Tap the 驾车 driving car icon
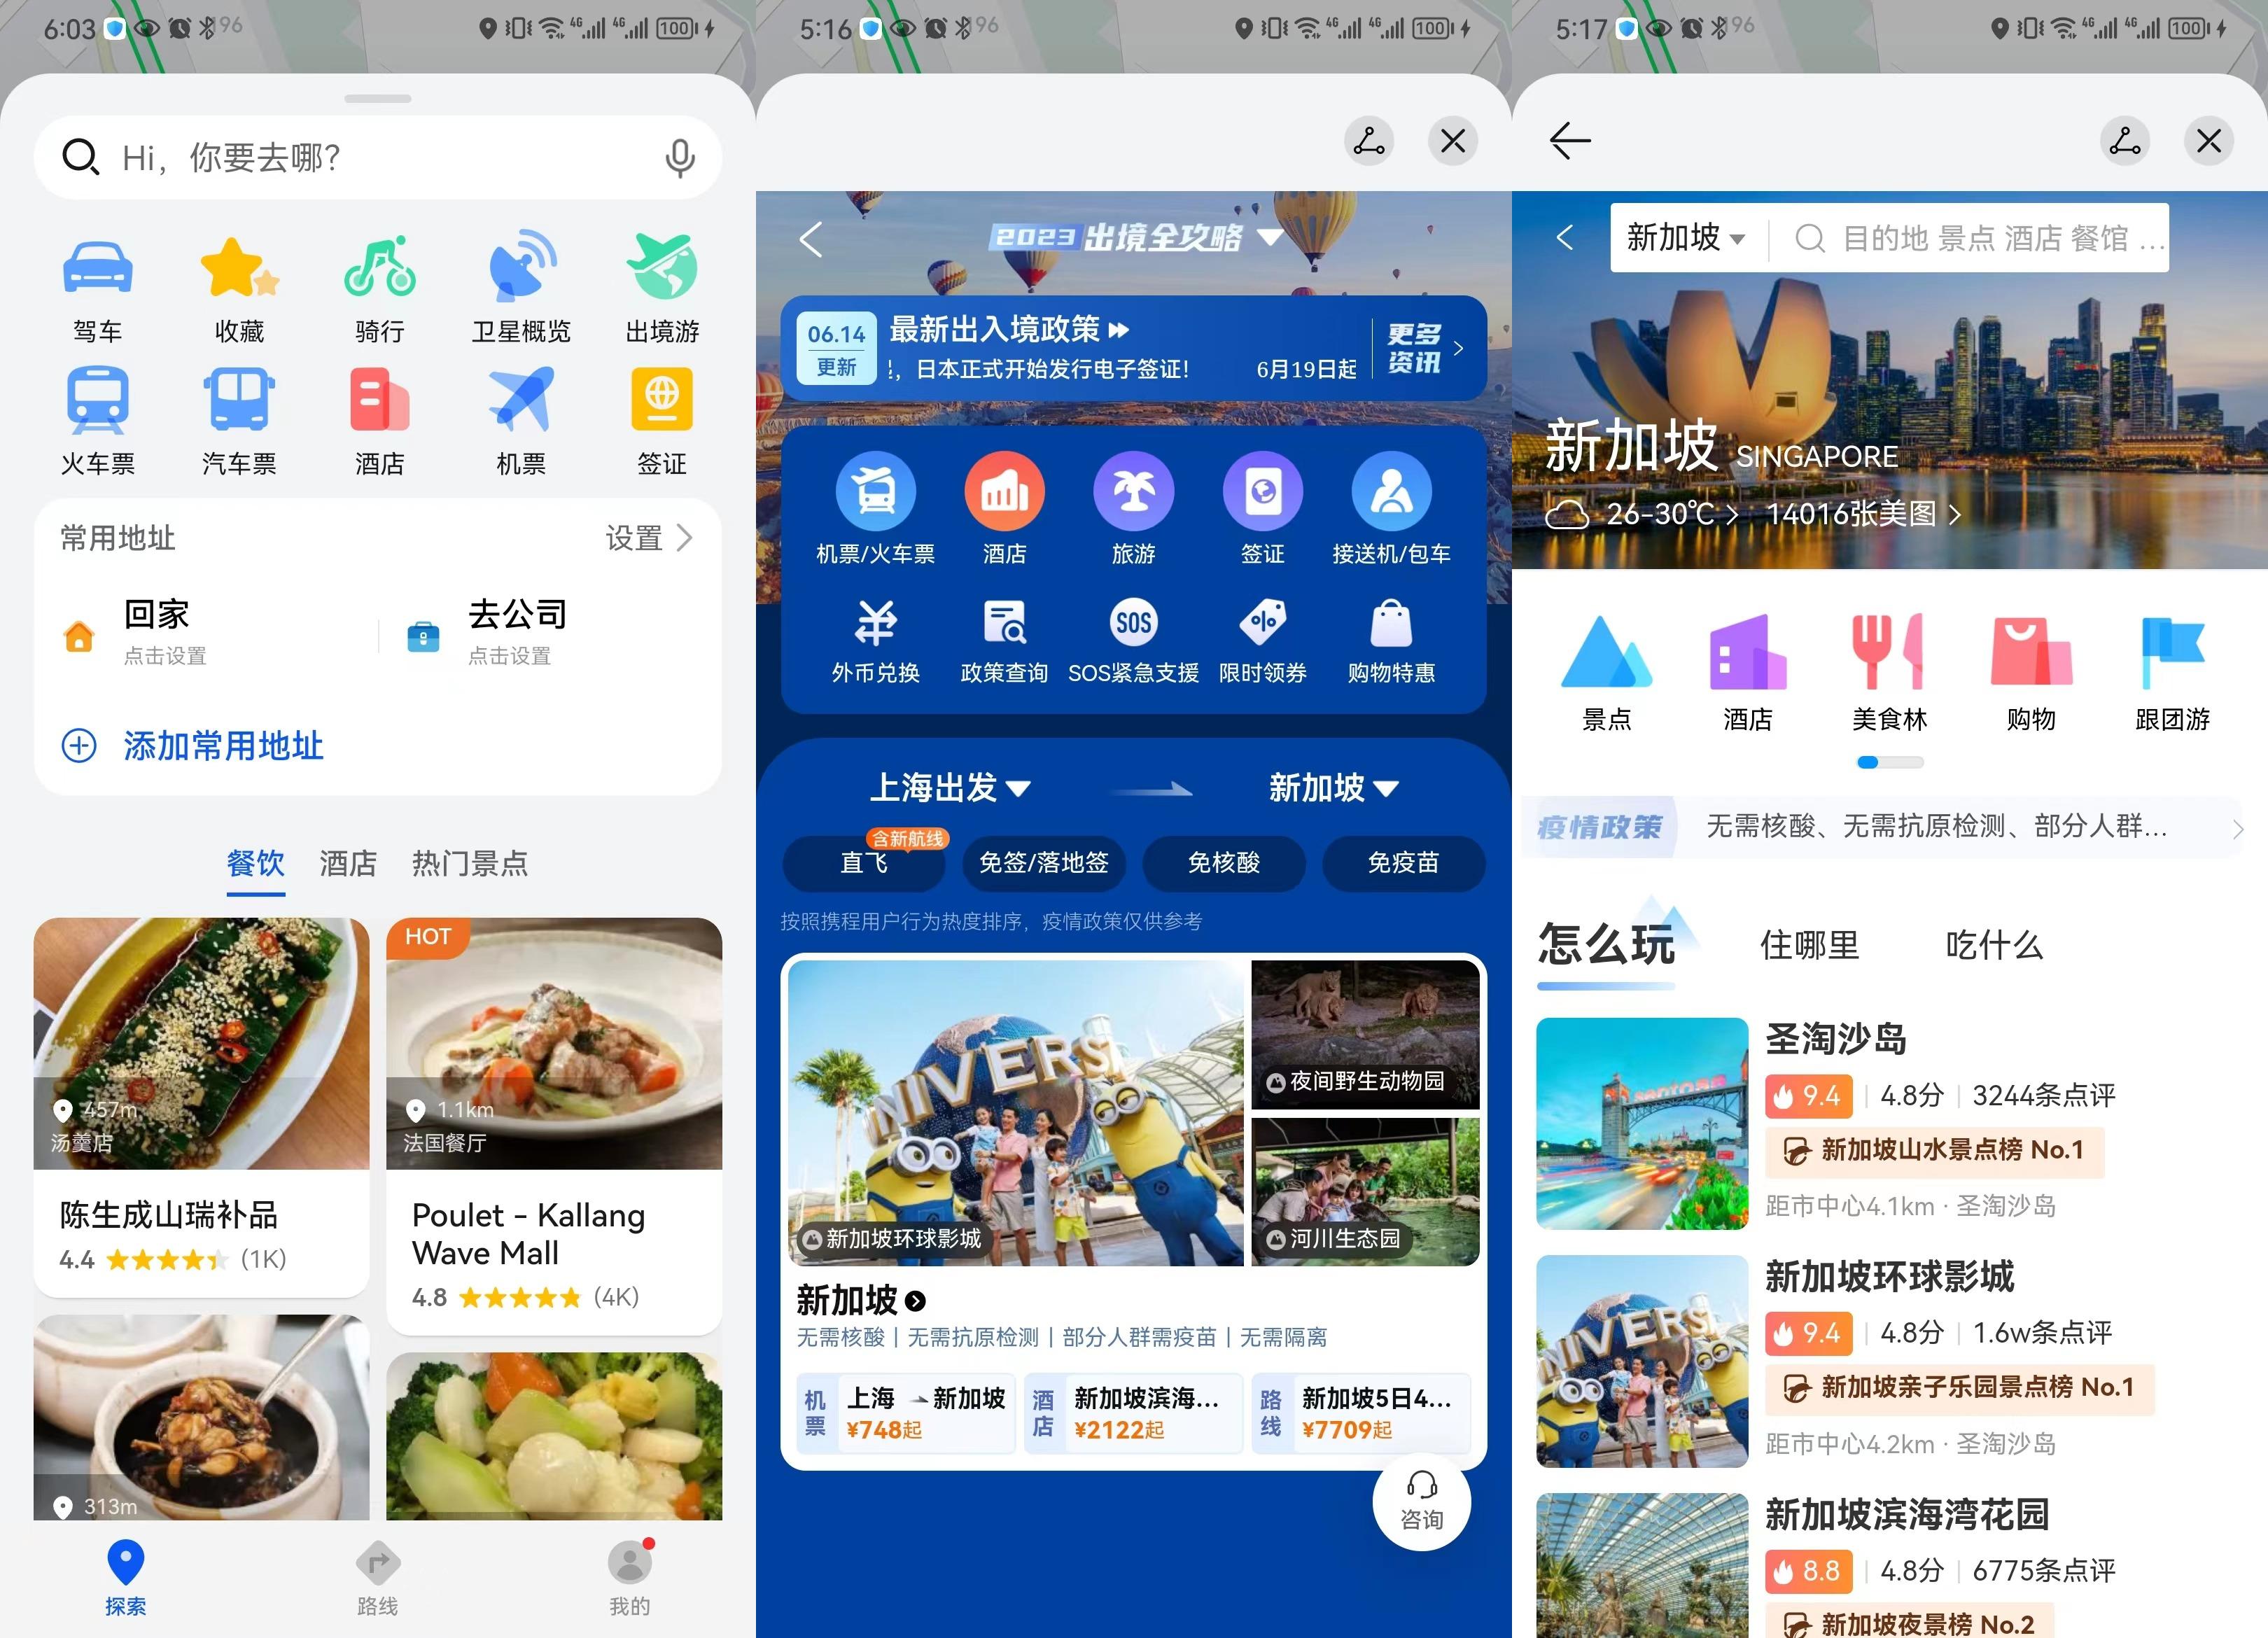 click(97, 268)
